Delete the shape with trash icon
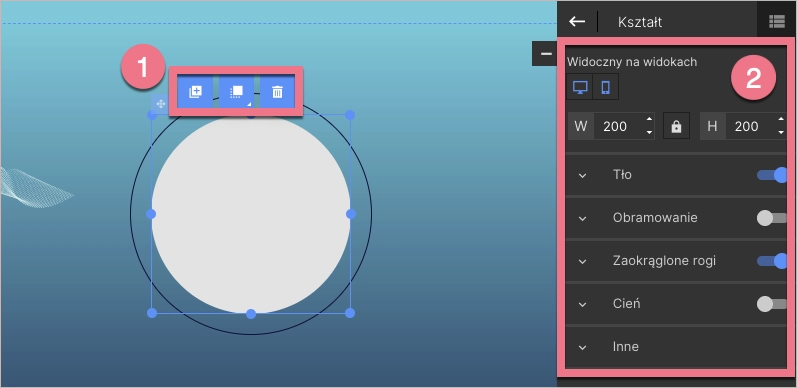The height and width of the screenshot is (388, 797). point(278,92)
